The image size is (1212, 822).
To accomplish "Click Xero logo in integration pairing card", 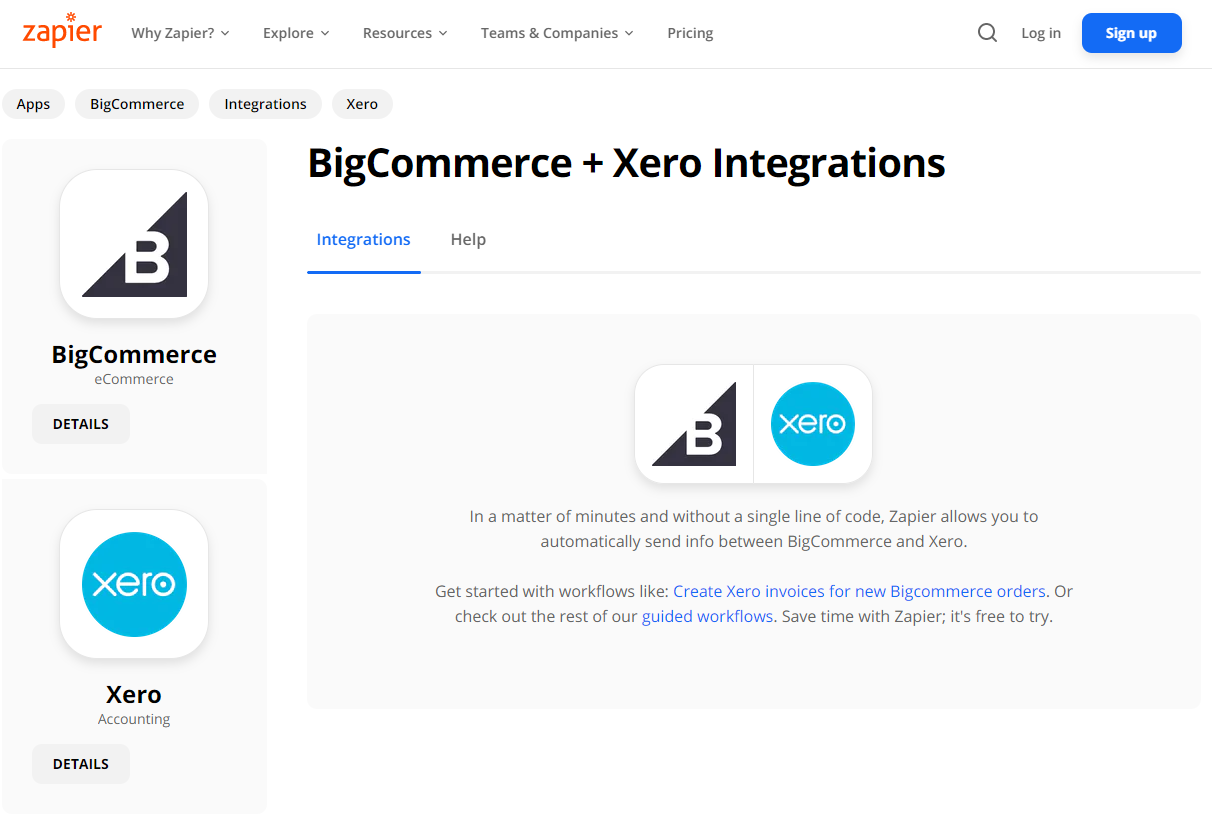I will (x=813, y=424).
